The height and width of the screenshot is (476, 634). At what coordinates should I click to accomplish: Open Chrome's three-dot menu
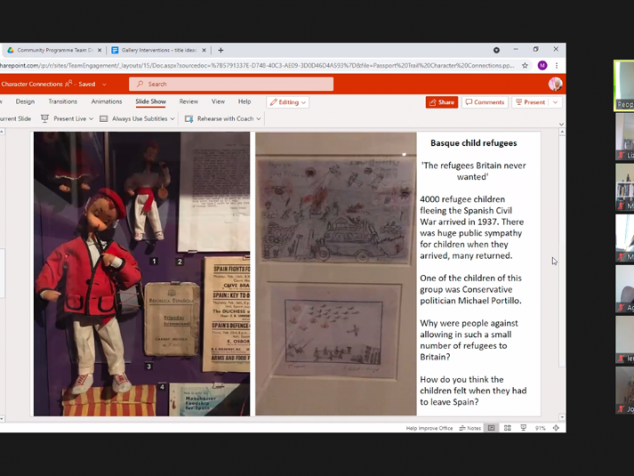[x=557, y=66]
